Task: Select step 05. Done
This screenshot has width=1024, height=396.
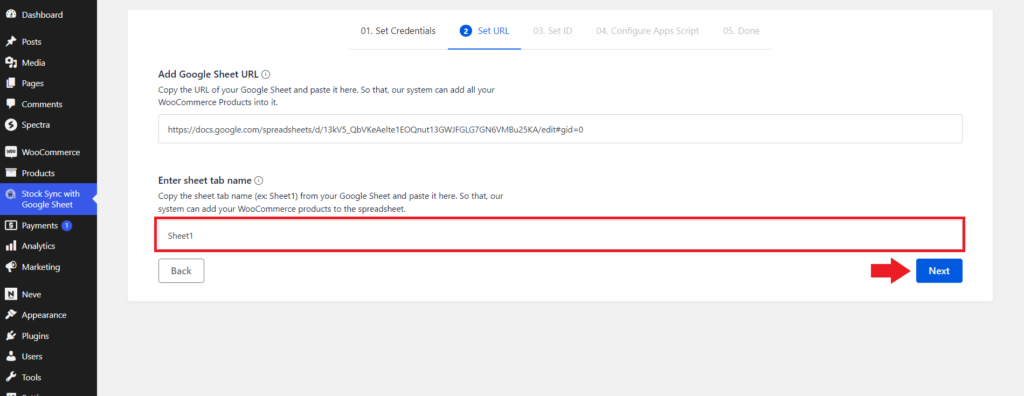Action: 741,31
